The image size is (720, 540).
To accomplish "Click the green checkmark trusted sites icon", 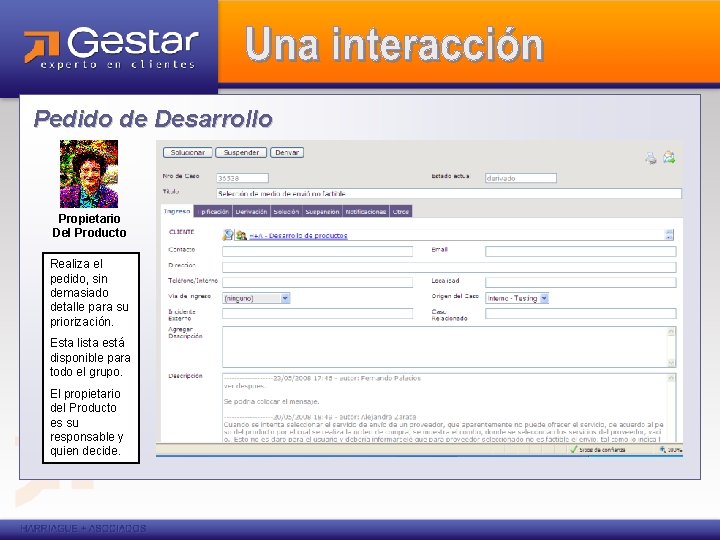I will click(573, 450).
